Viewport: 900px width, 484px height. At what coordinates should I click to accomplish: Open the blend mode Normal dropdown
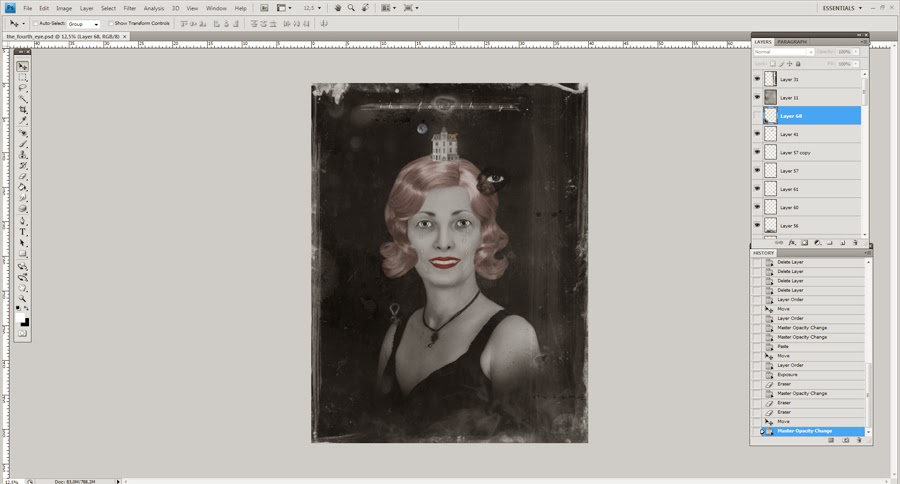point(783,51)
